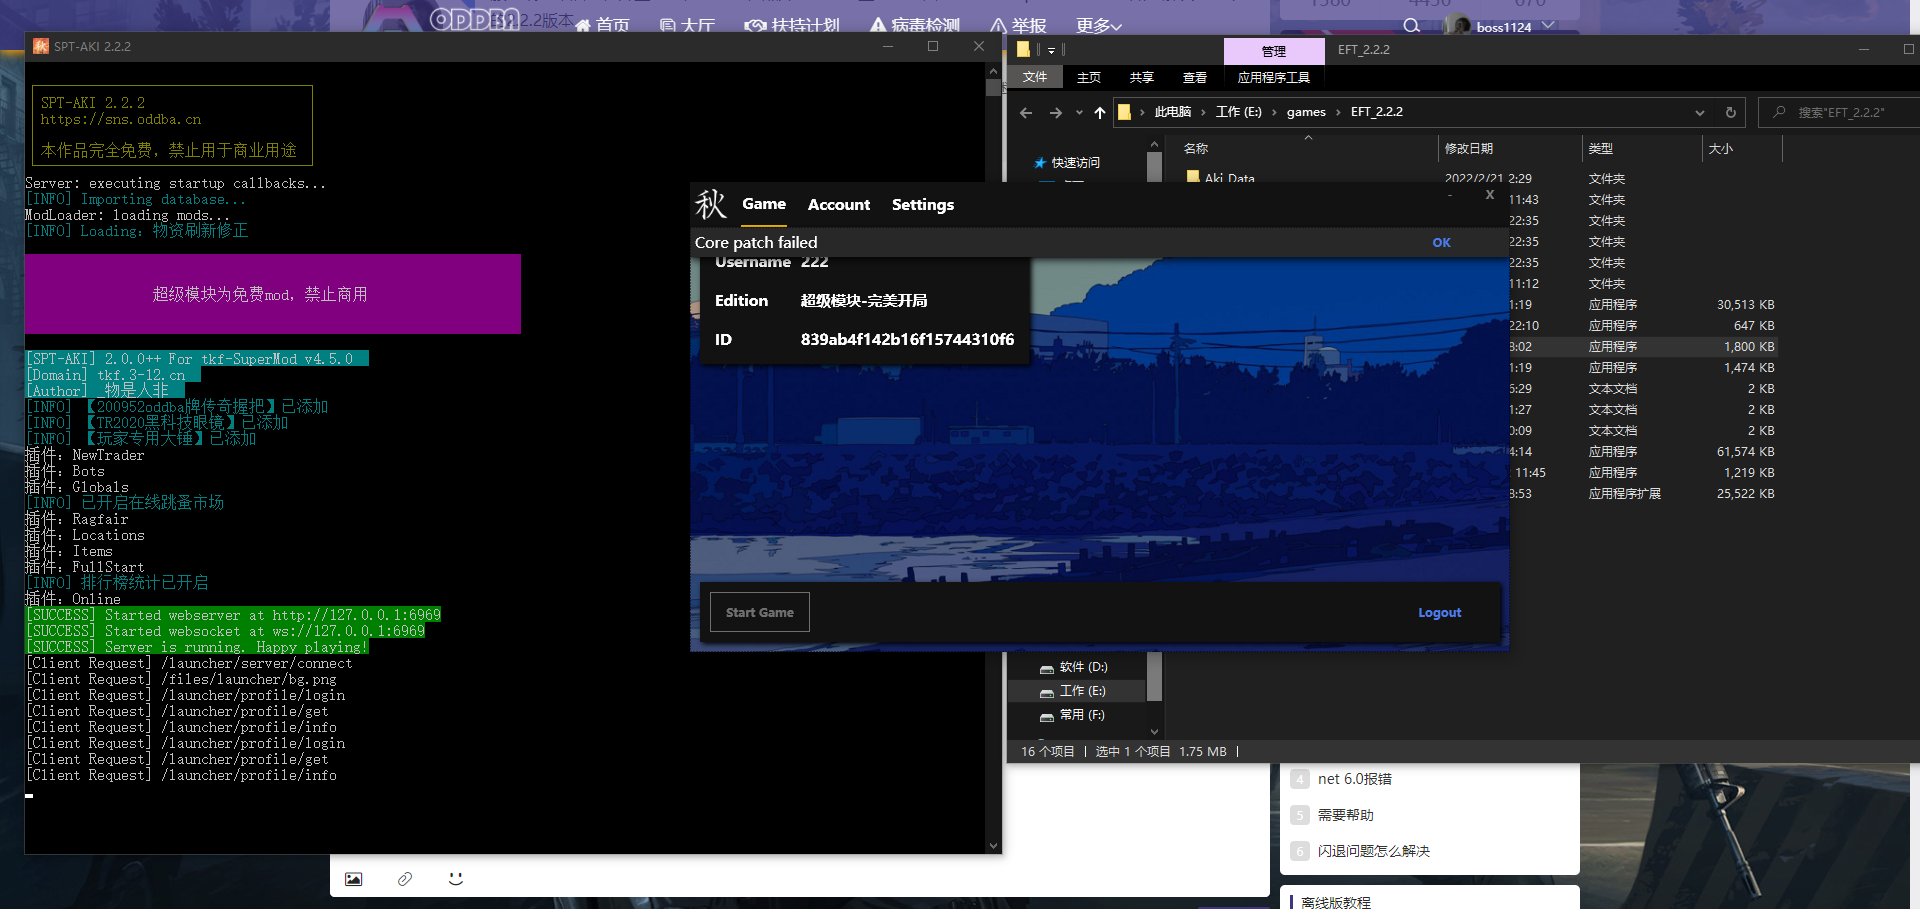Open the 应用程序工具 ribbon tab
Image resolution: width=1920 pixels, height=909 pixels.
1273,77
